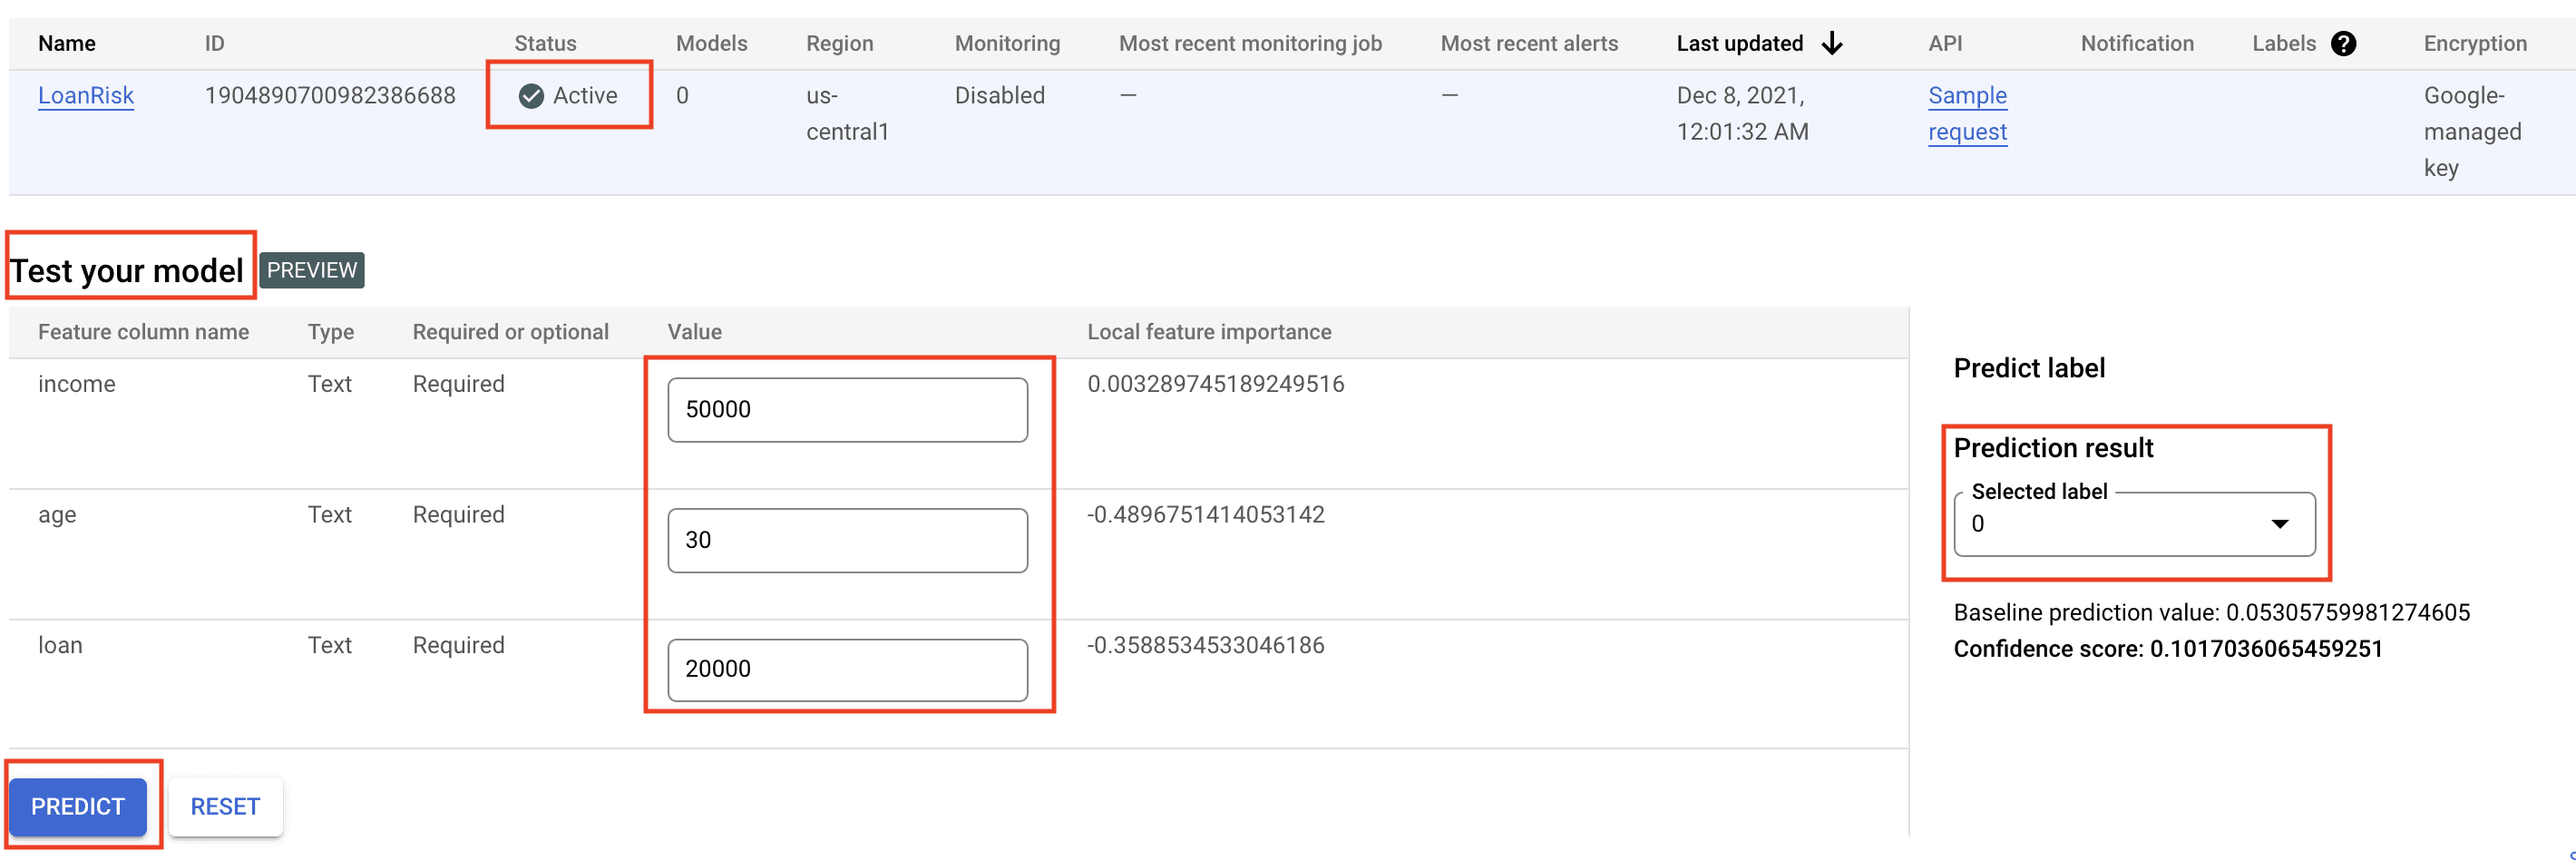Sort by the Name column header
This screenshot has width=2576, height=860.
[x=67, y=44]
